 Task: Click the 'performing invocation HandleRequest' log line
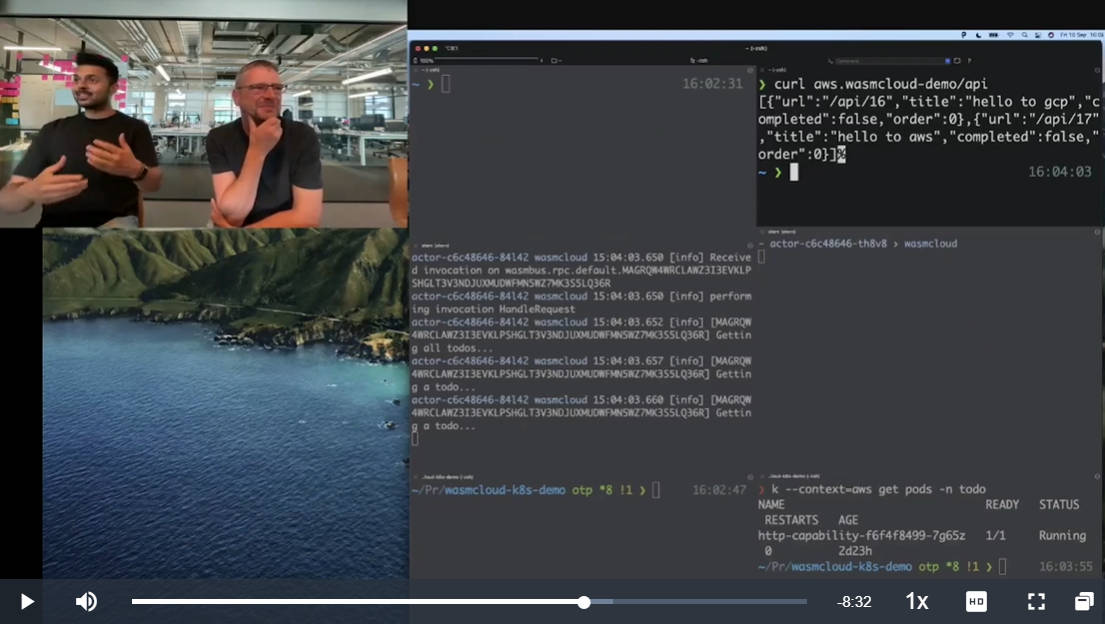click(581, 302)
